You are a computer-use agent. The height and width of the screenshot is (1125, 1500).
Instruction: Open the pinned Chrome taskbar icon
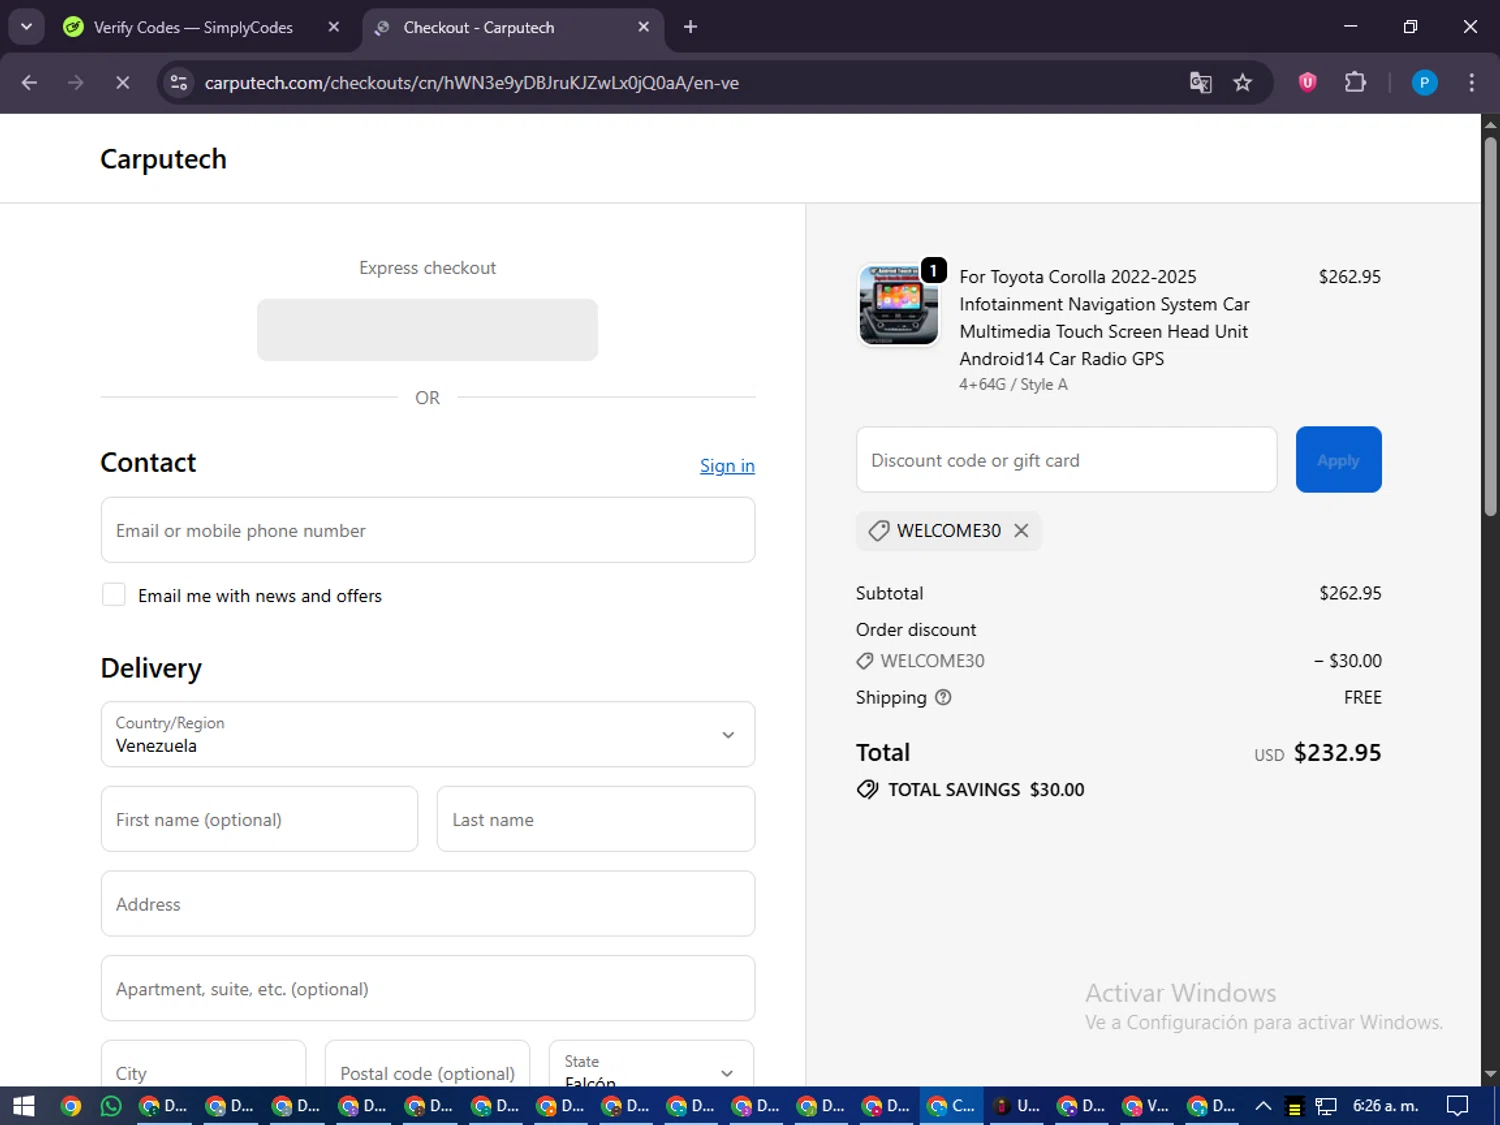(x=70, y=1106)
